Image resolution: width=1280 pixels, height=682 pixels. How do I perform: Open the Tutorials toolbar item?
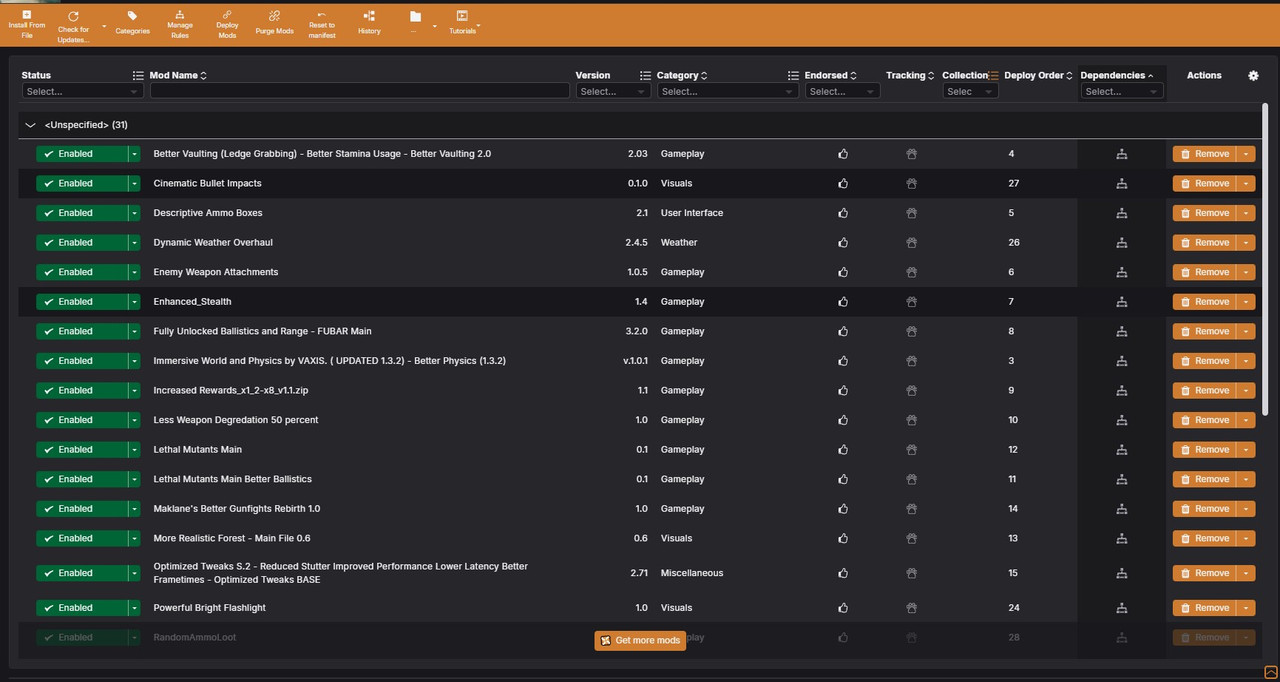click(462, 22)
